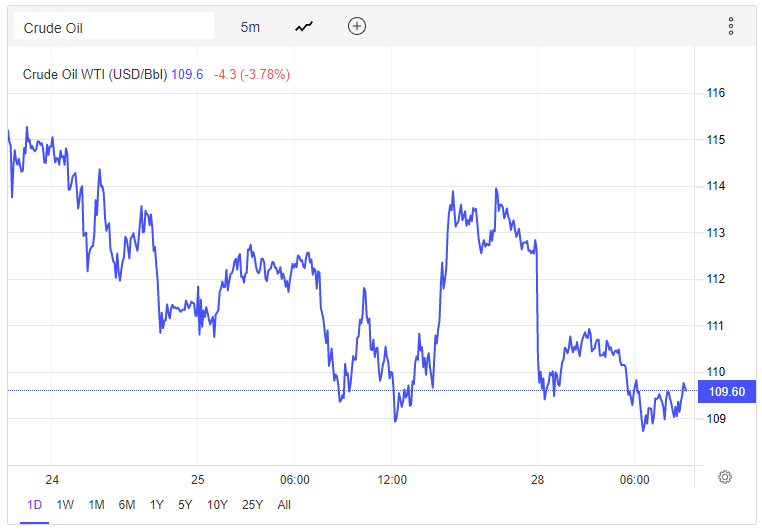Click the 109.60 current price label

point(726,391)
